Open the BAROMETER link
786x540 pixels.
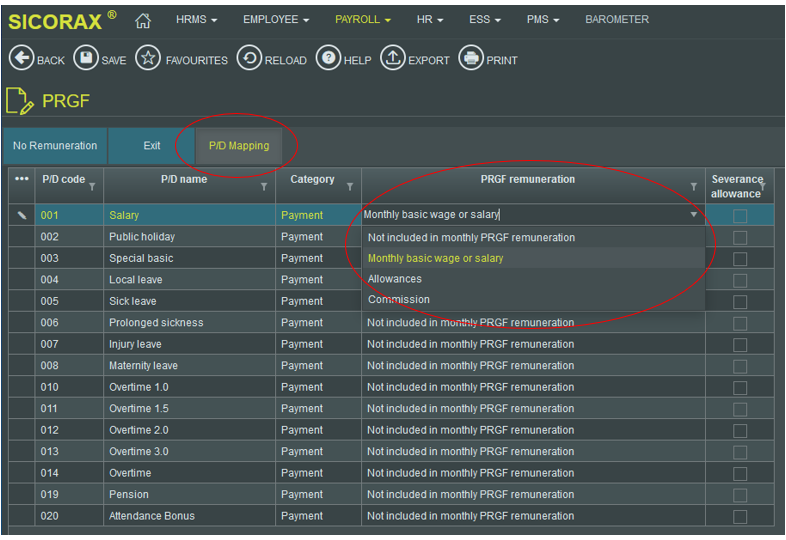click(x=616, y=20)
